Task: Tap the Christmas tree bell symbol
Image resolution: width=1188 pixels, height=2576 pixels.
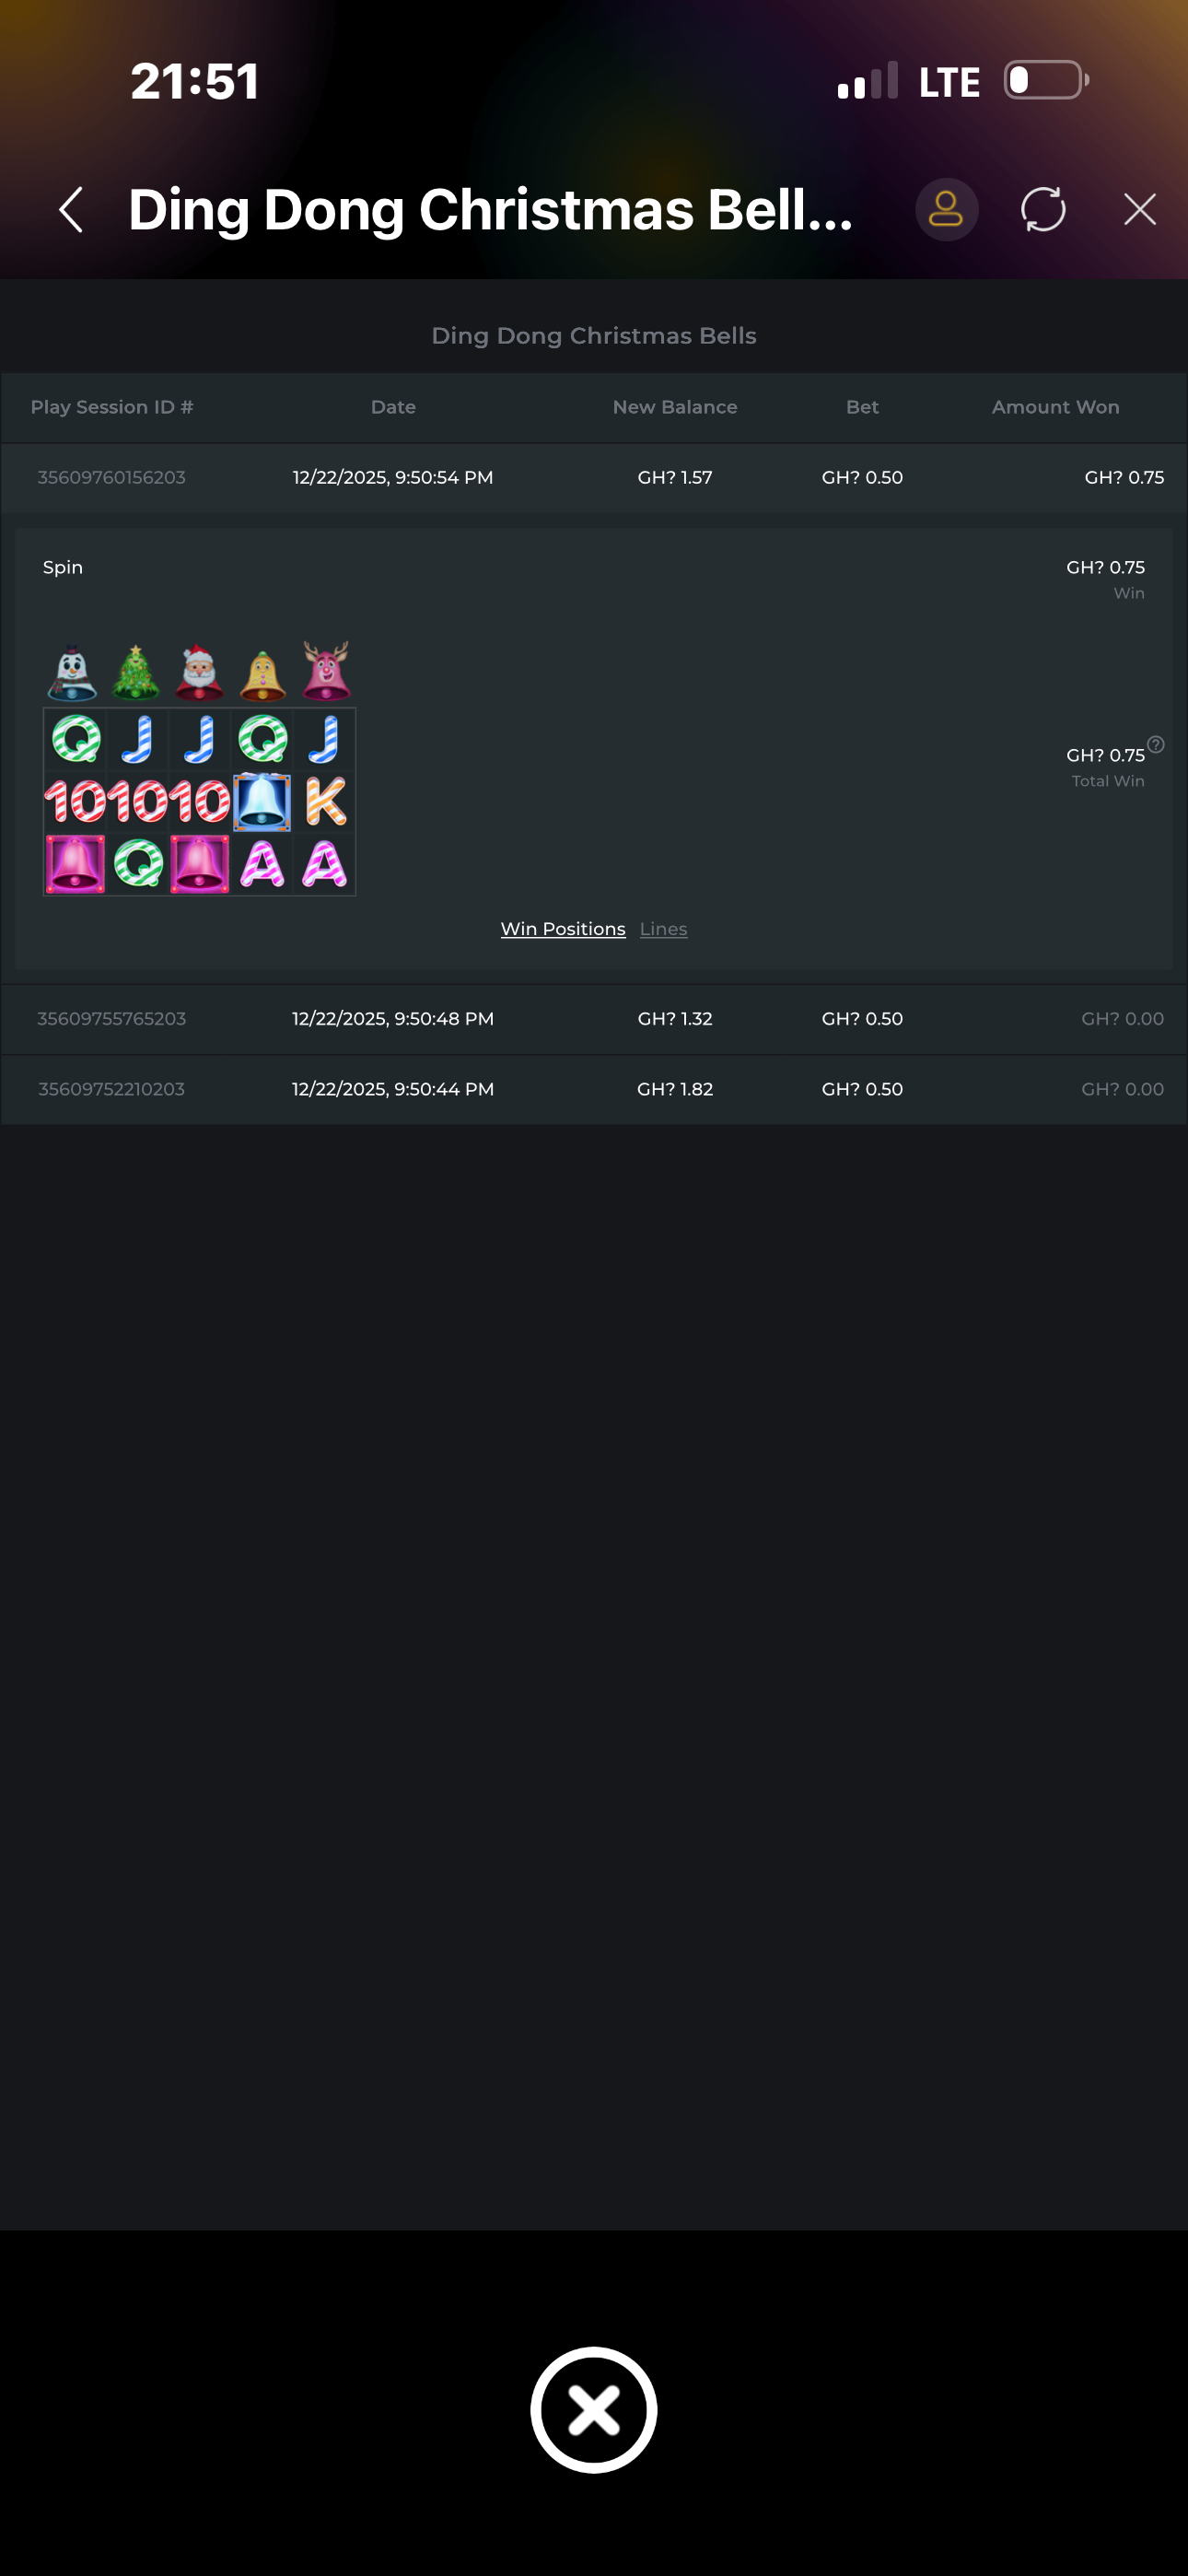Action: (x=136, y=673)
